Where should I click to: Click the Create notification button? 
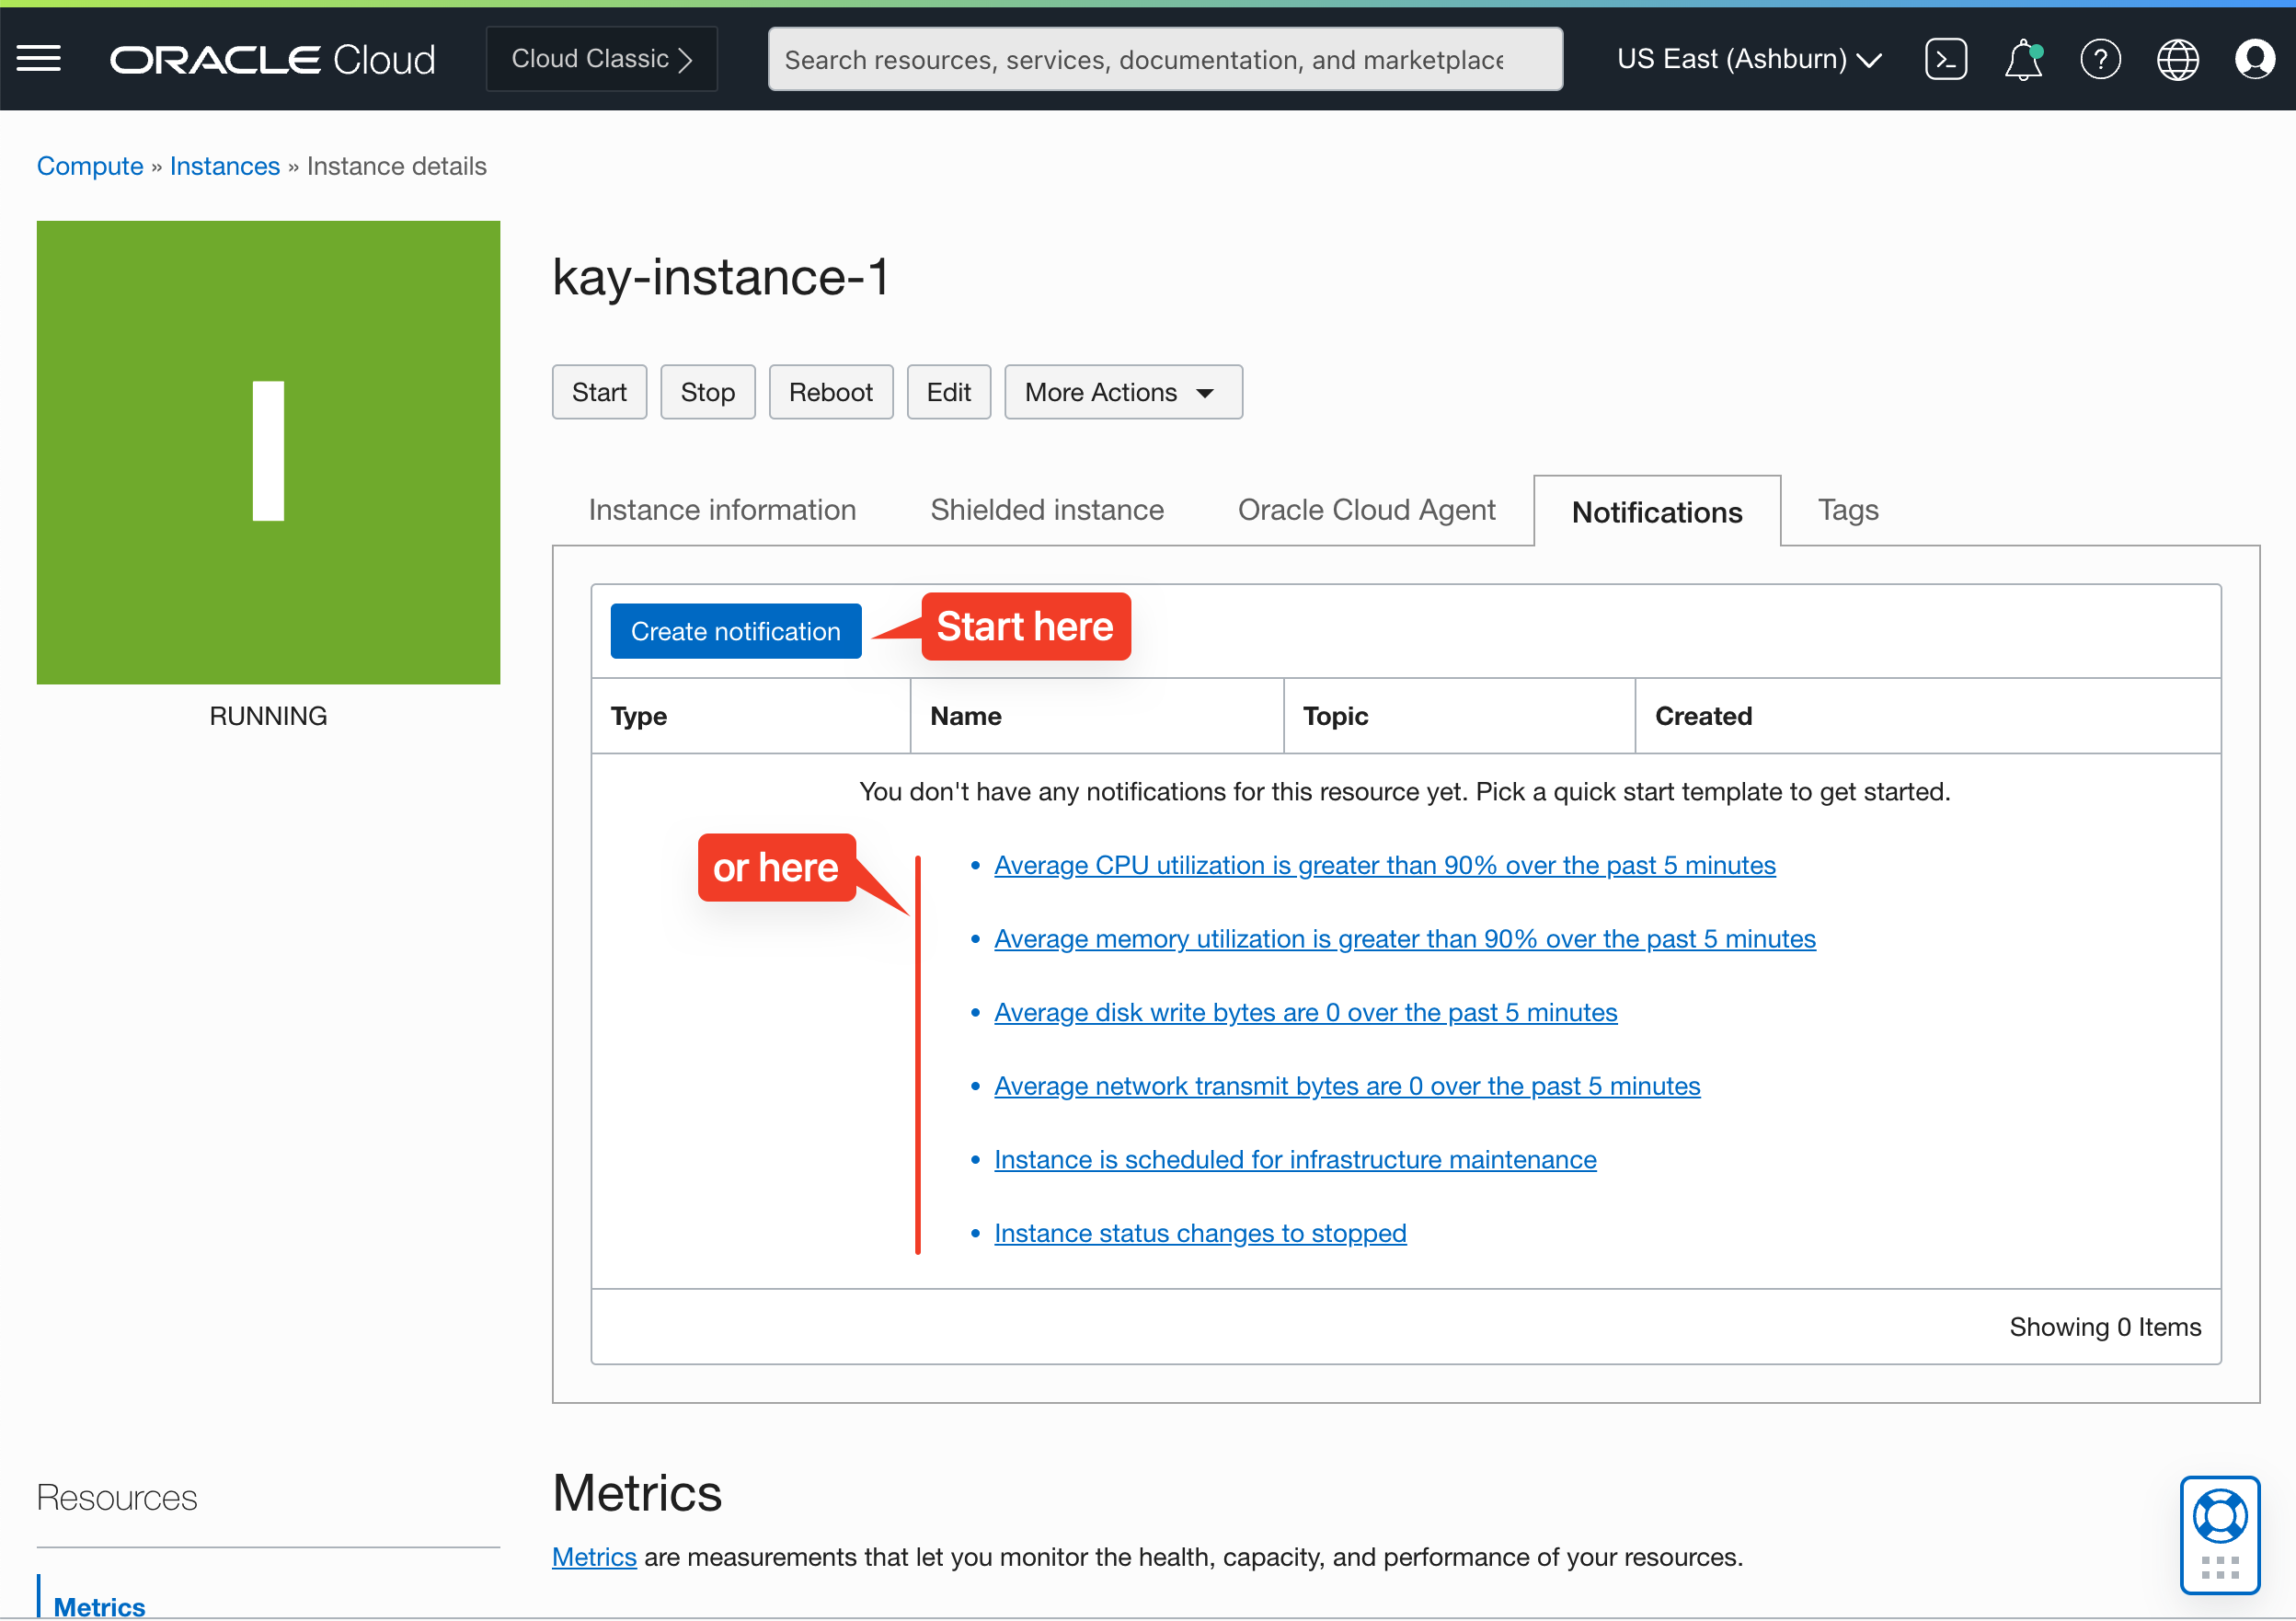tap(735, 630)
